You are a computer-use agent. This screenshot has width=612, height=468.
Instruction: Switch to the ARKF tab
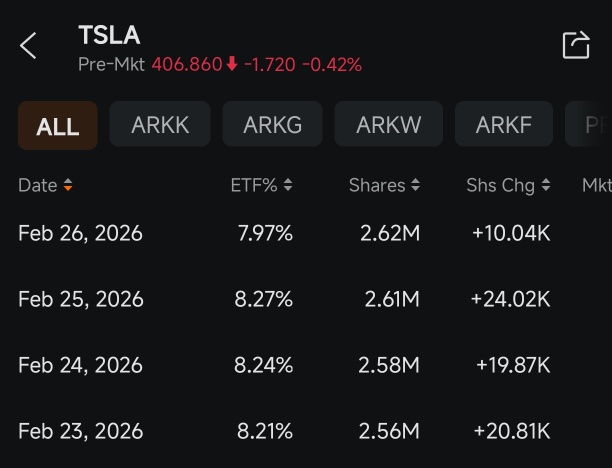coord(504,124)
